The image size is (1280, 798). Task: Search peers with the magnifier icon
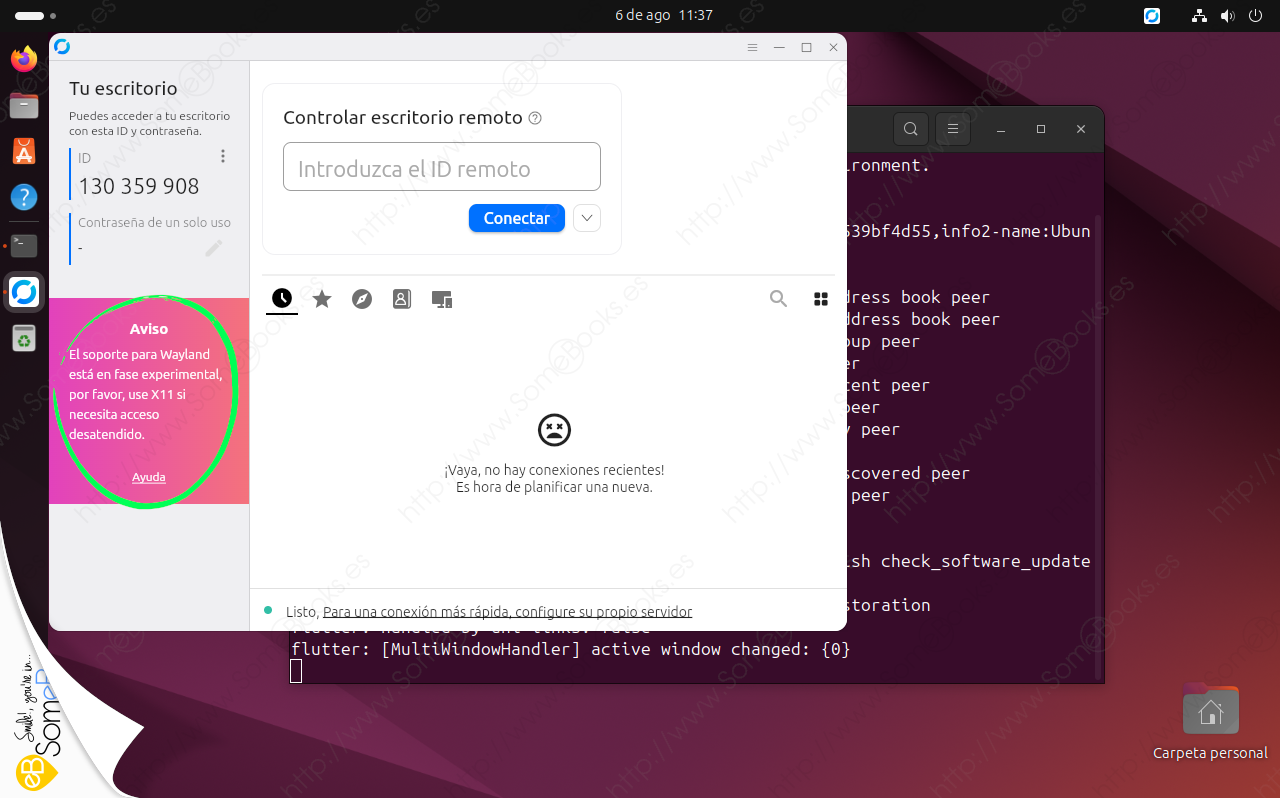778,298
